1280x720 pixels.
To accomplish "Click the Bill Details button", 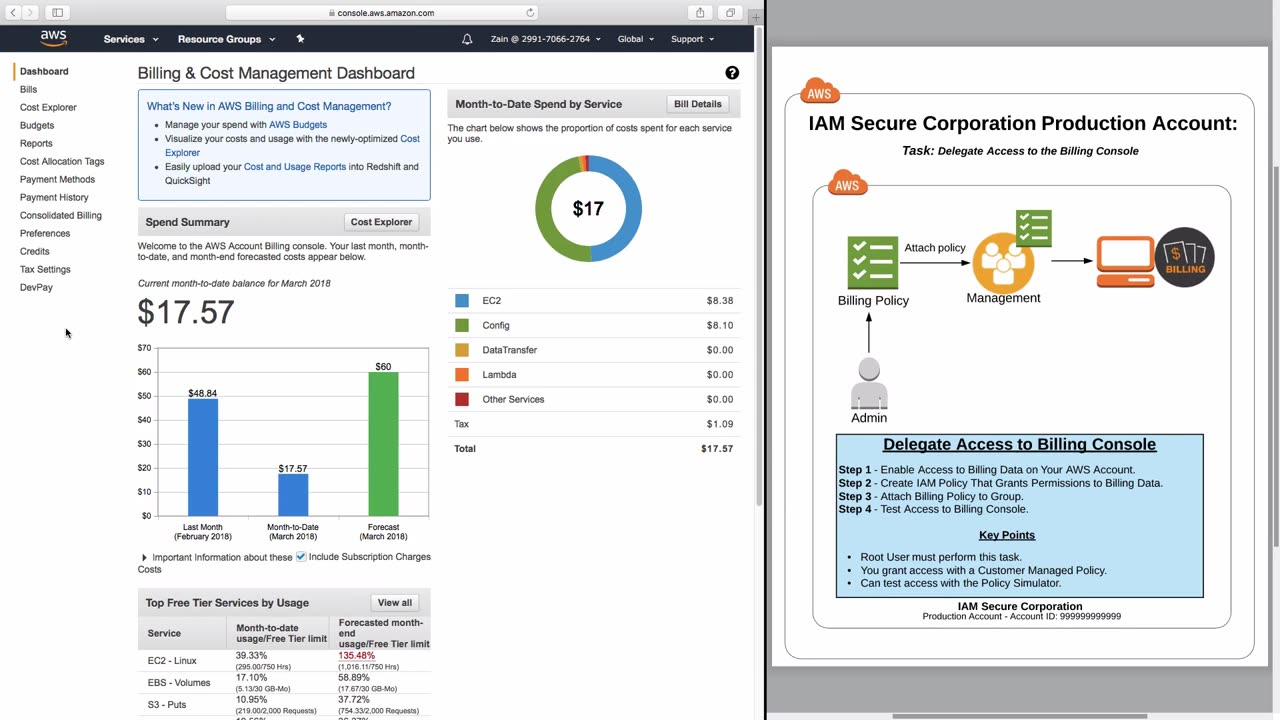I will 697,104.
